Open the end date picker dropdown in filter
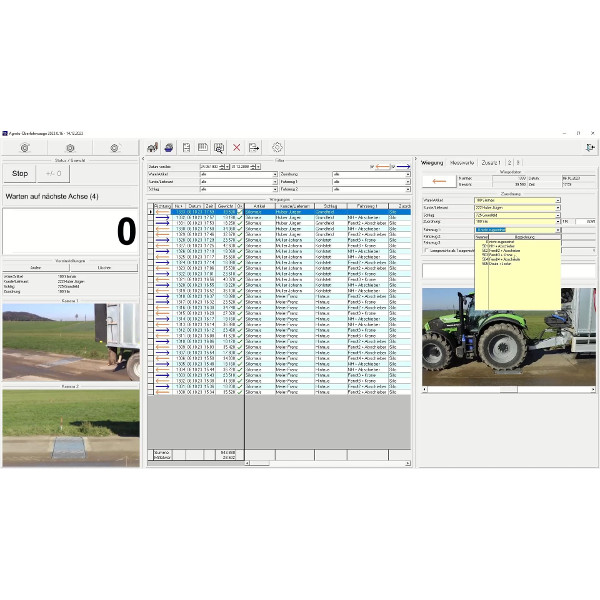Screen dimensions: 600x600 click(x=259, y=167)
